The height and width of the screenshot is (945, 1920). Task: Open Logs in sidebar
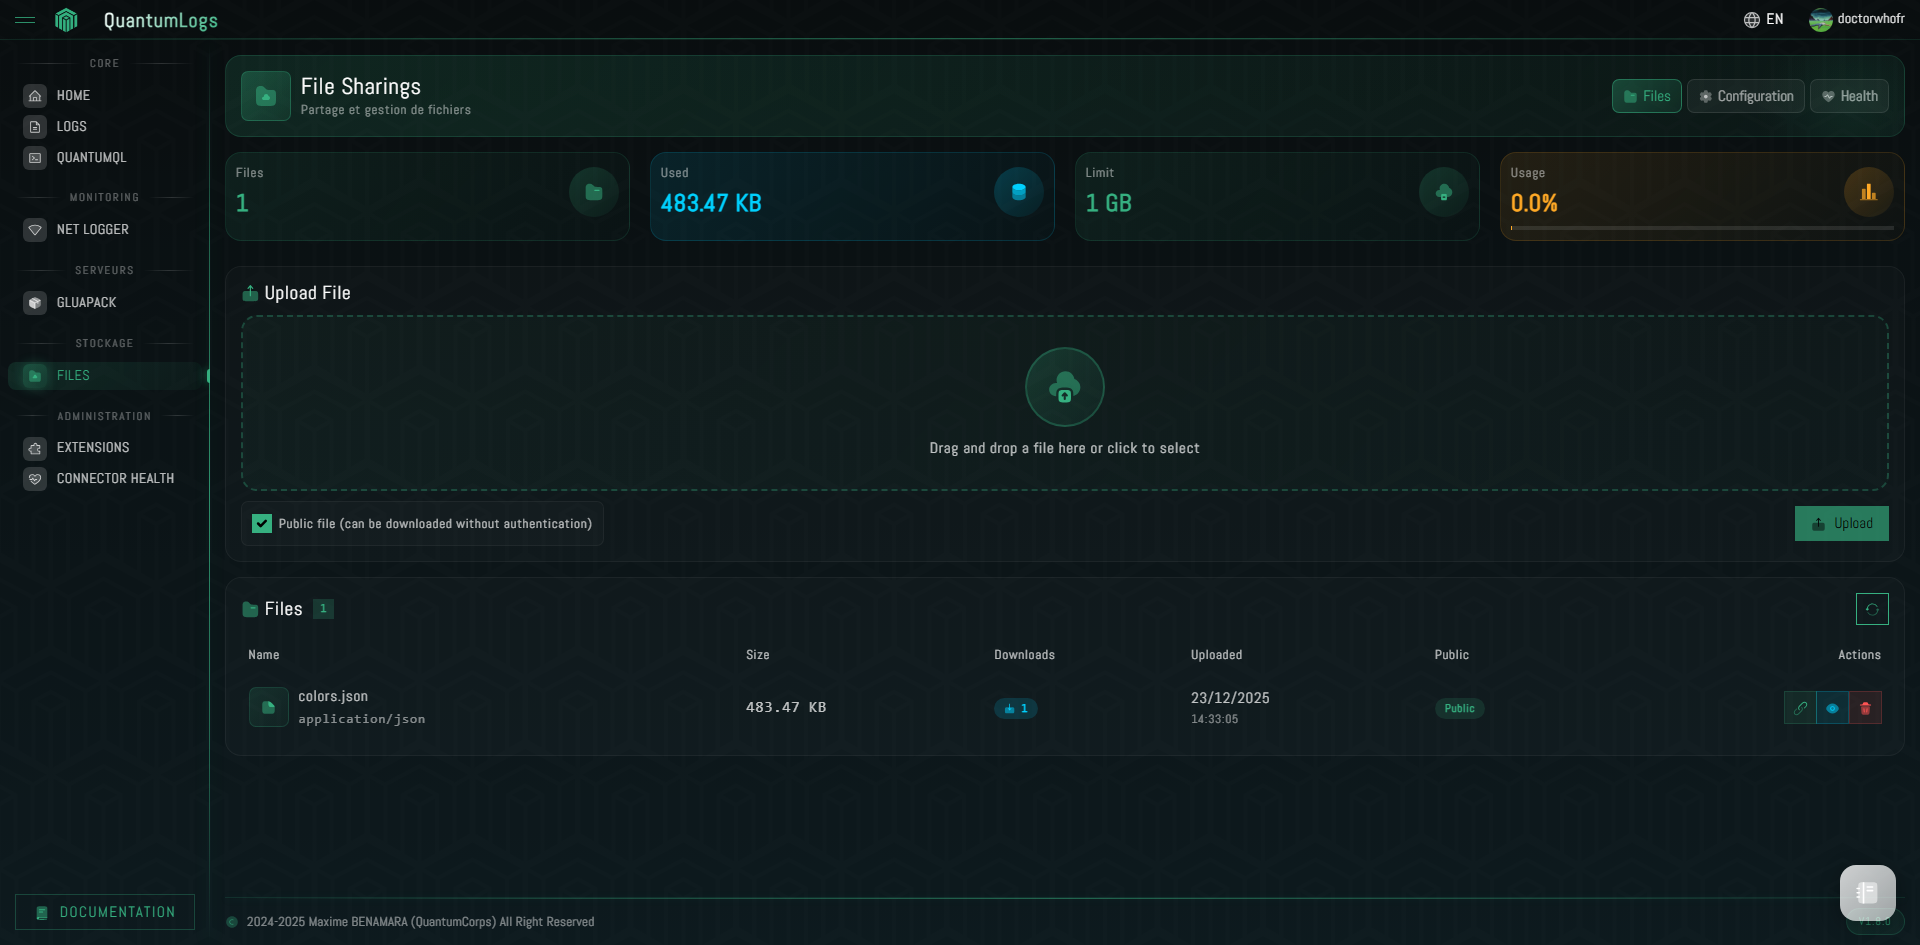coord(105,127)
